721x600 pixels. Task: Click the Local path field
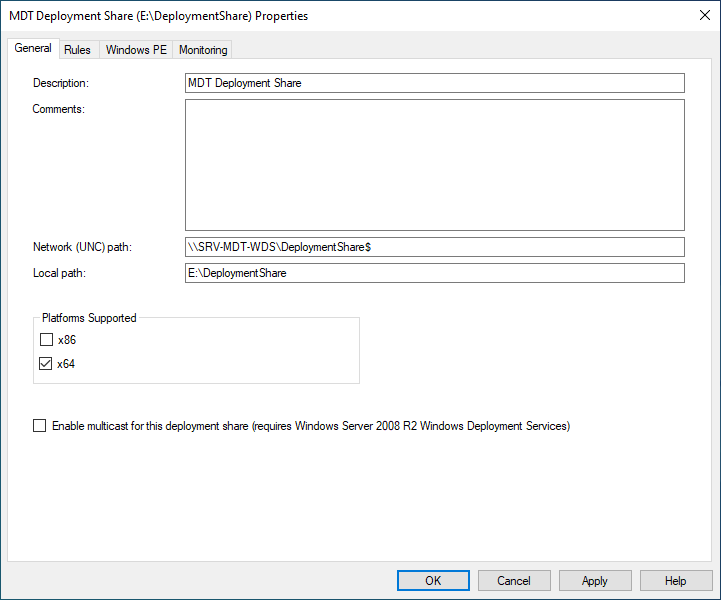[x=435, y=273]
